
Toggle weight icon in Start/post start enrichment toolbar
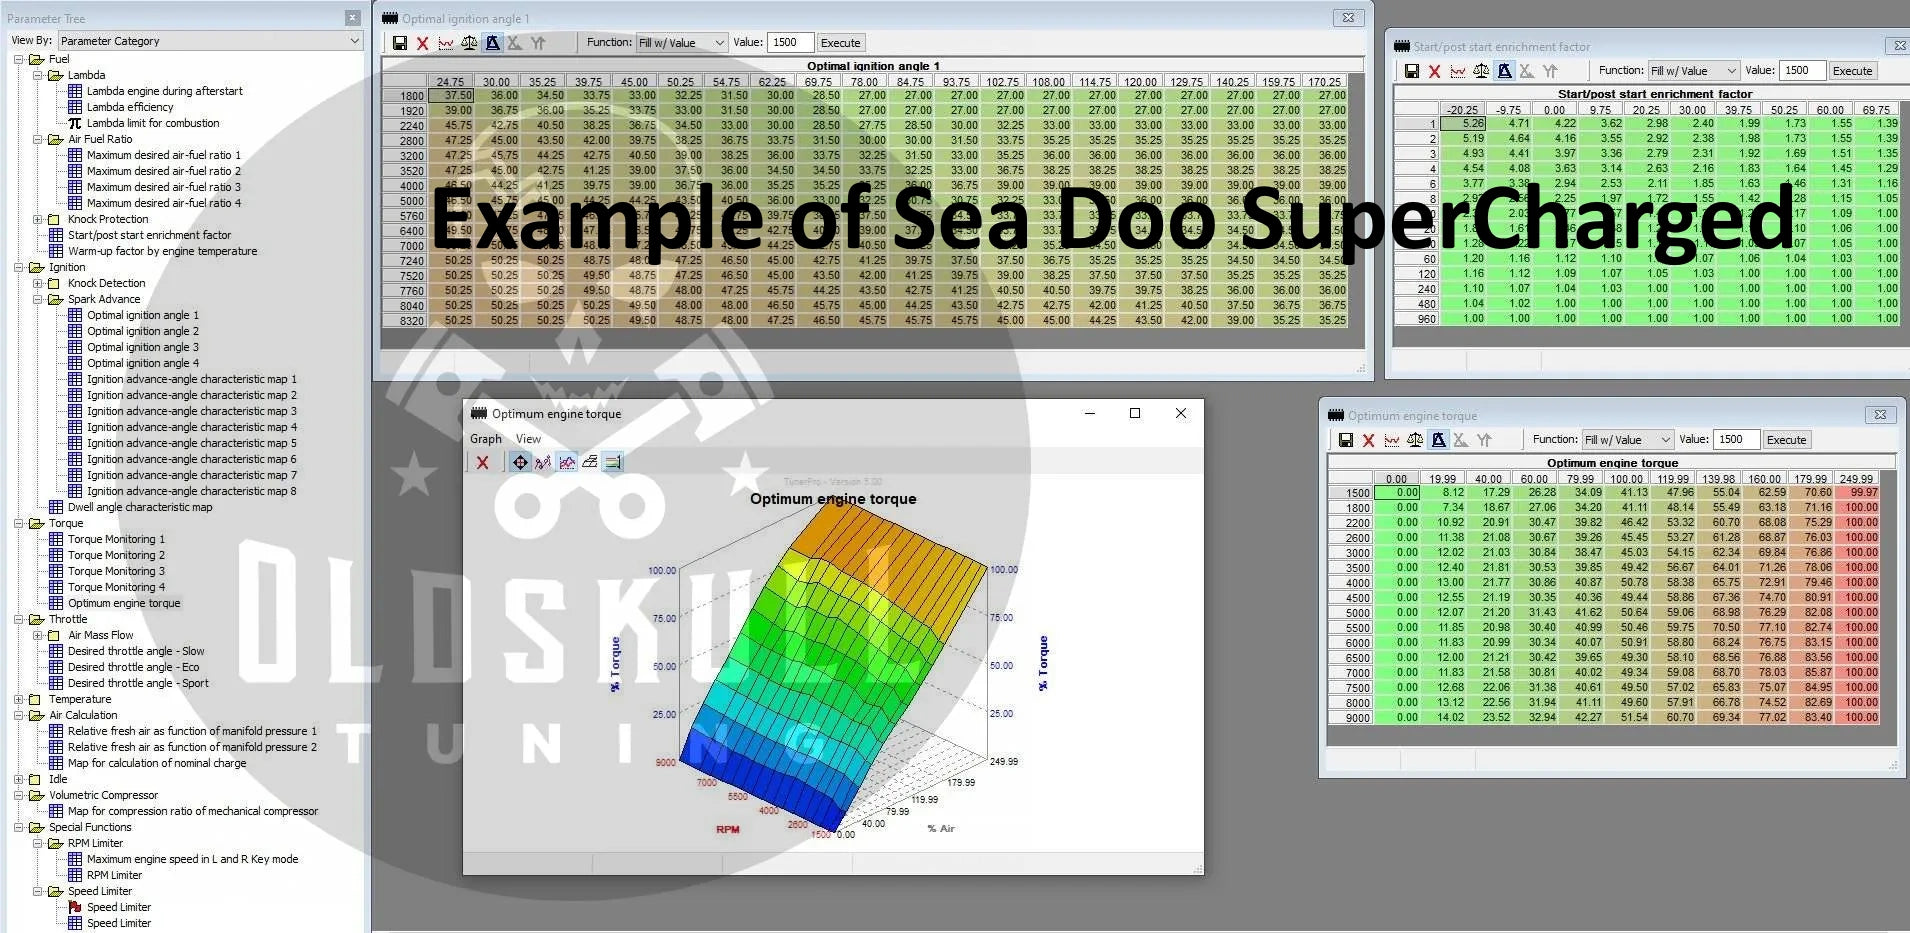point(1504,71)
